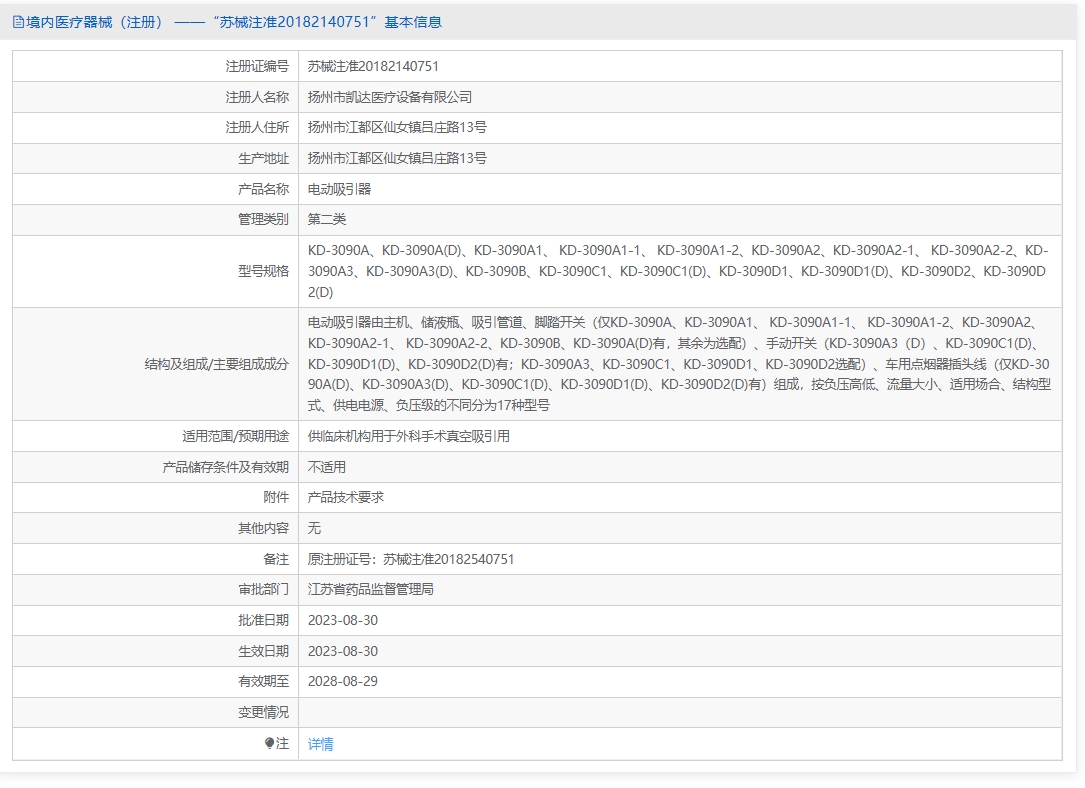
Task: Click the 有效期至 label
Action: click(x=263, y=681)
